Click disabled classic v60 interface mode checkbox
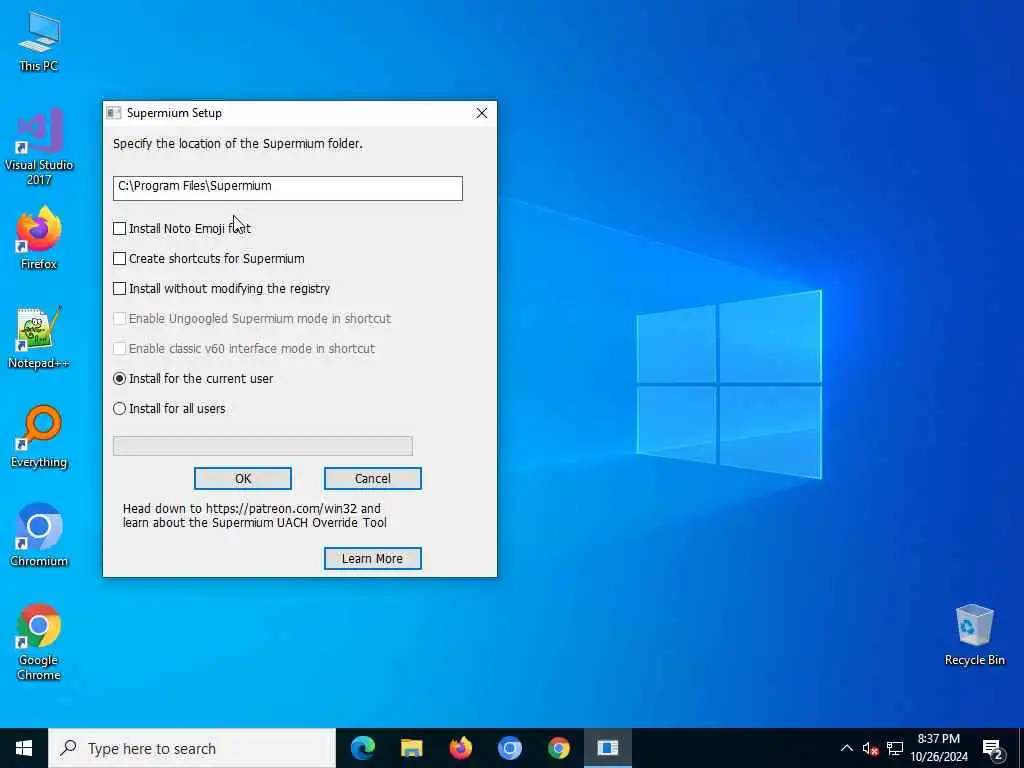This screenshot has width=1024, height=768. coord(120,349)
